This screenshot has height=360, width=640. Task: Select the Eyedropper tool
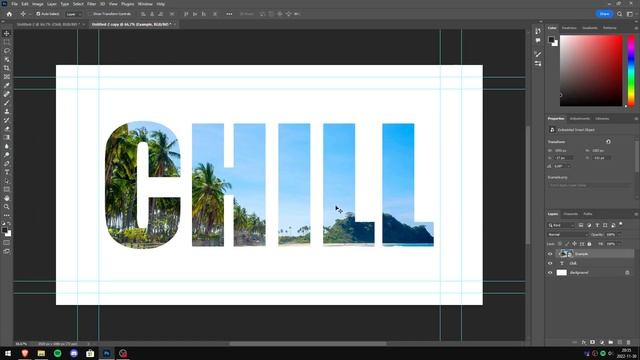point(7,85)
